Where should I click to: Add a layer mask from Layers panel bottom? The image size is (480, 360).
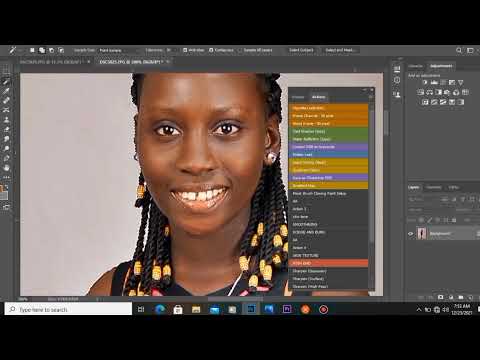441,297
